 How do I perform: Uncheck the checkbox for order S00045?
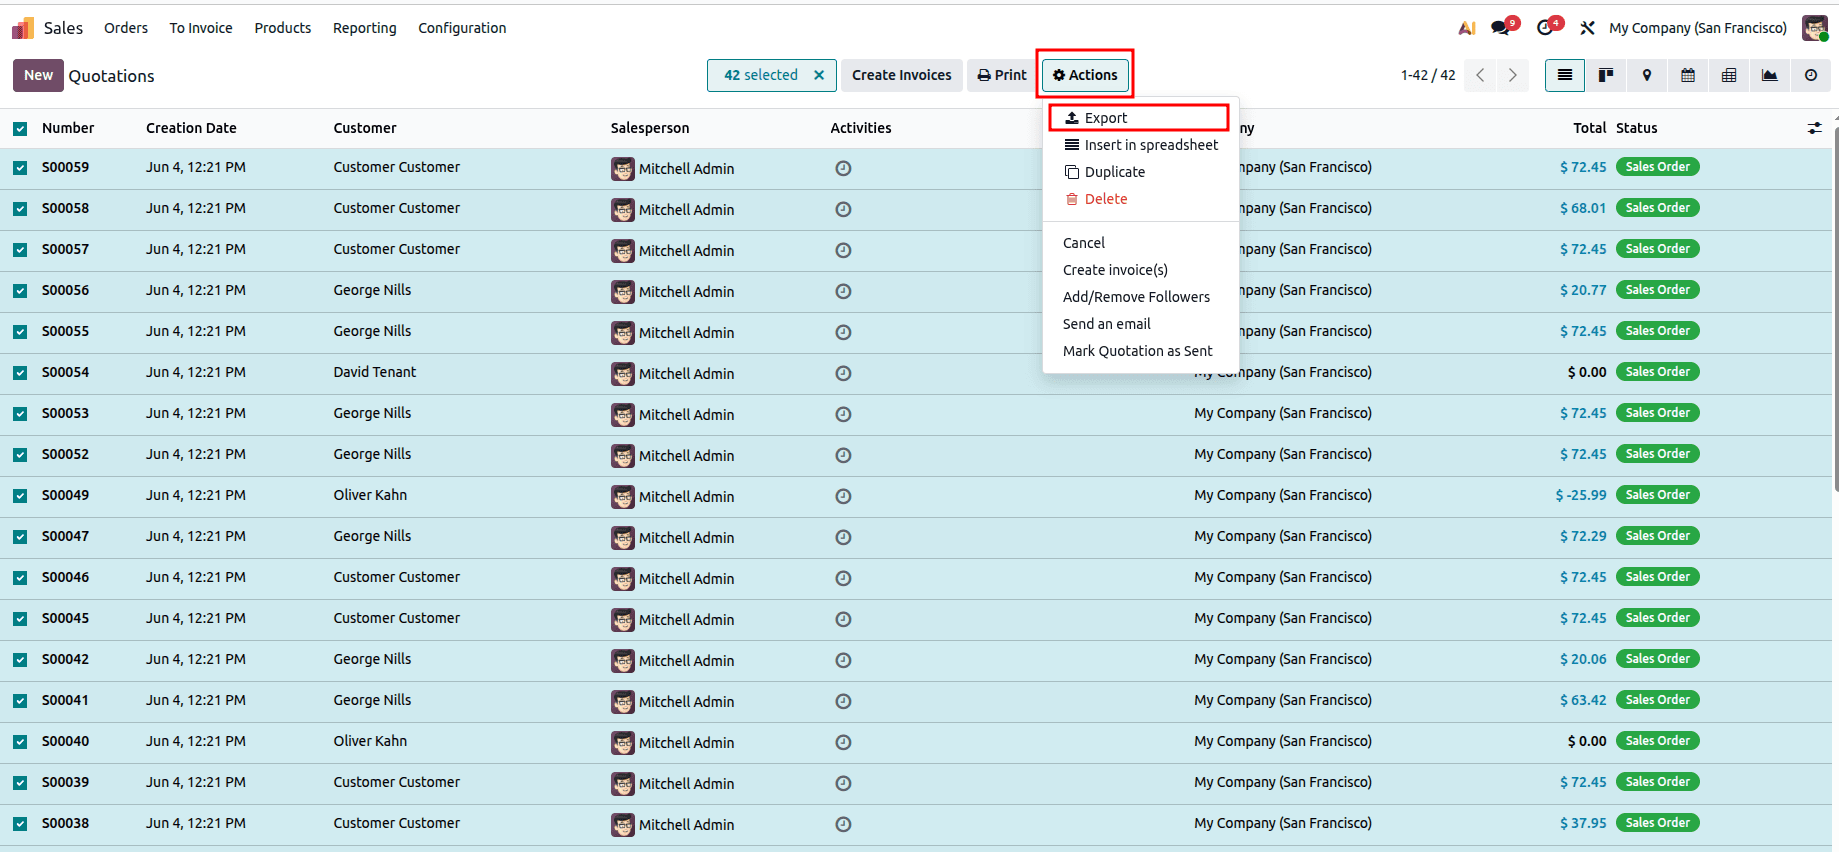tap(20, 619)
